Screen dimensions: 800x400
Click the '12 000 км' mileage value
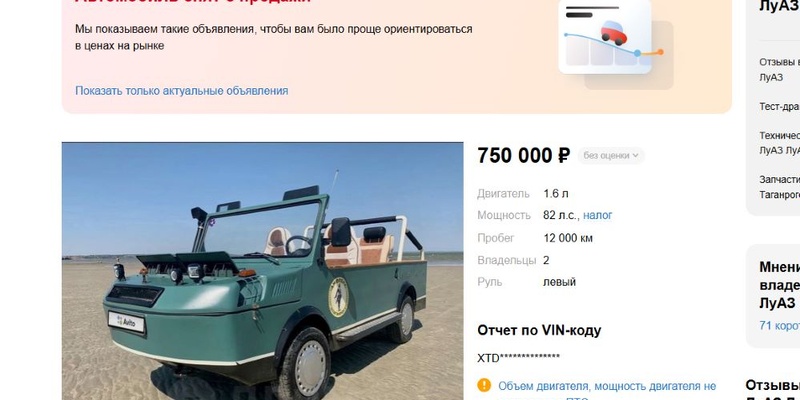(568, 238)
